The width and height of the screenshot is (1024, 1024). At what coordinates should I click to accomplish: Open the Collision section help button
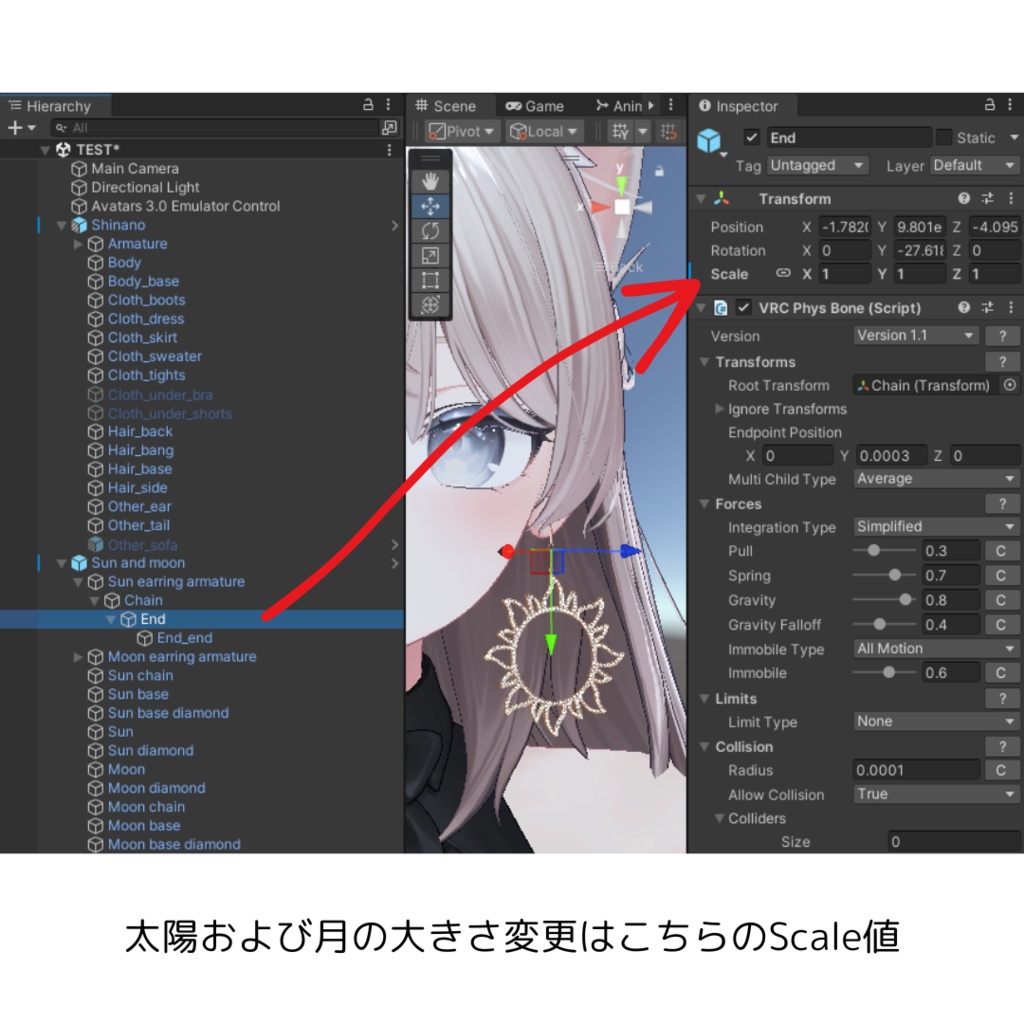[x=1002, y=746]
